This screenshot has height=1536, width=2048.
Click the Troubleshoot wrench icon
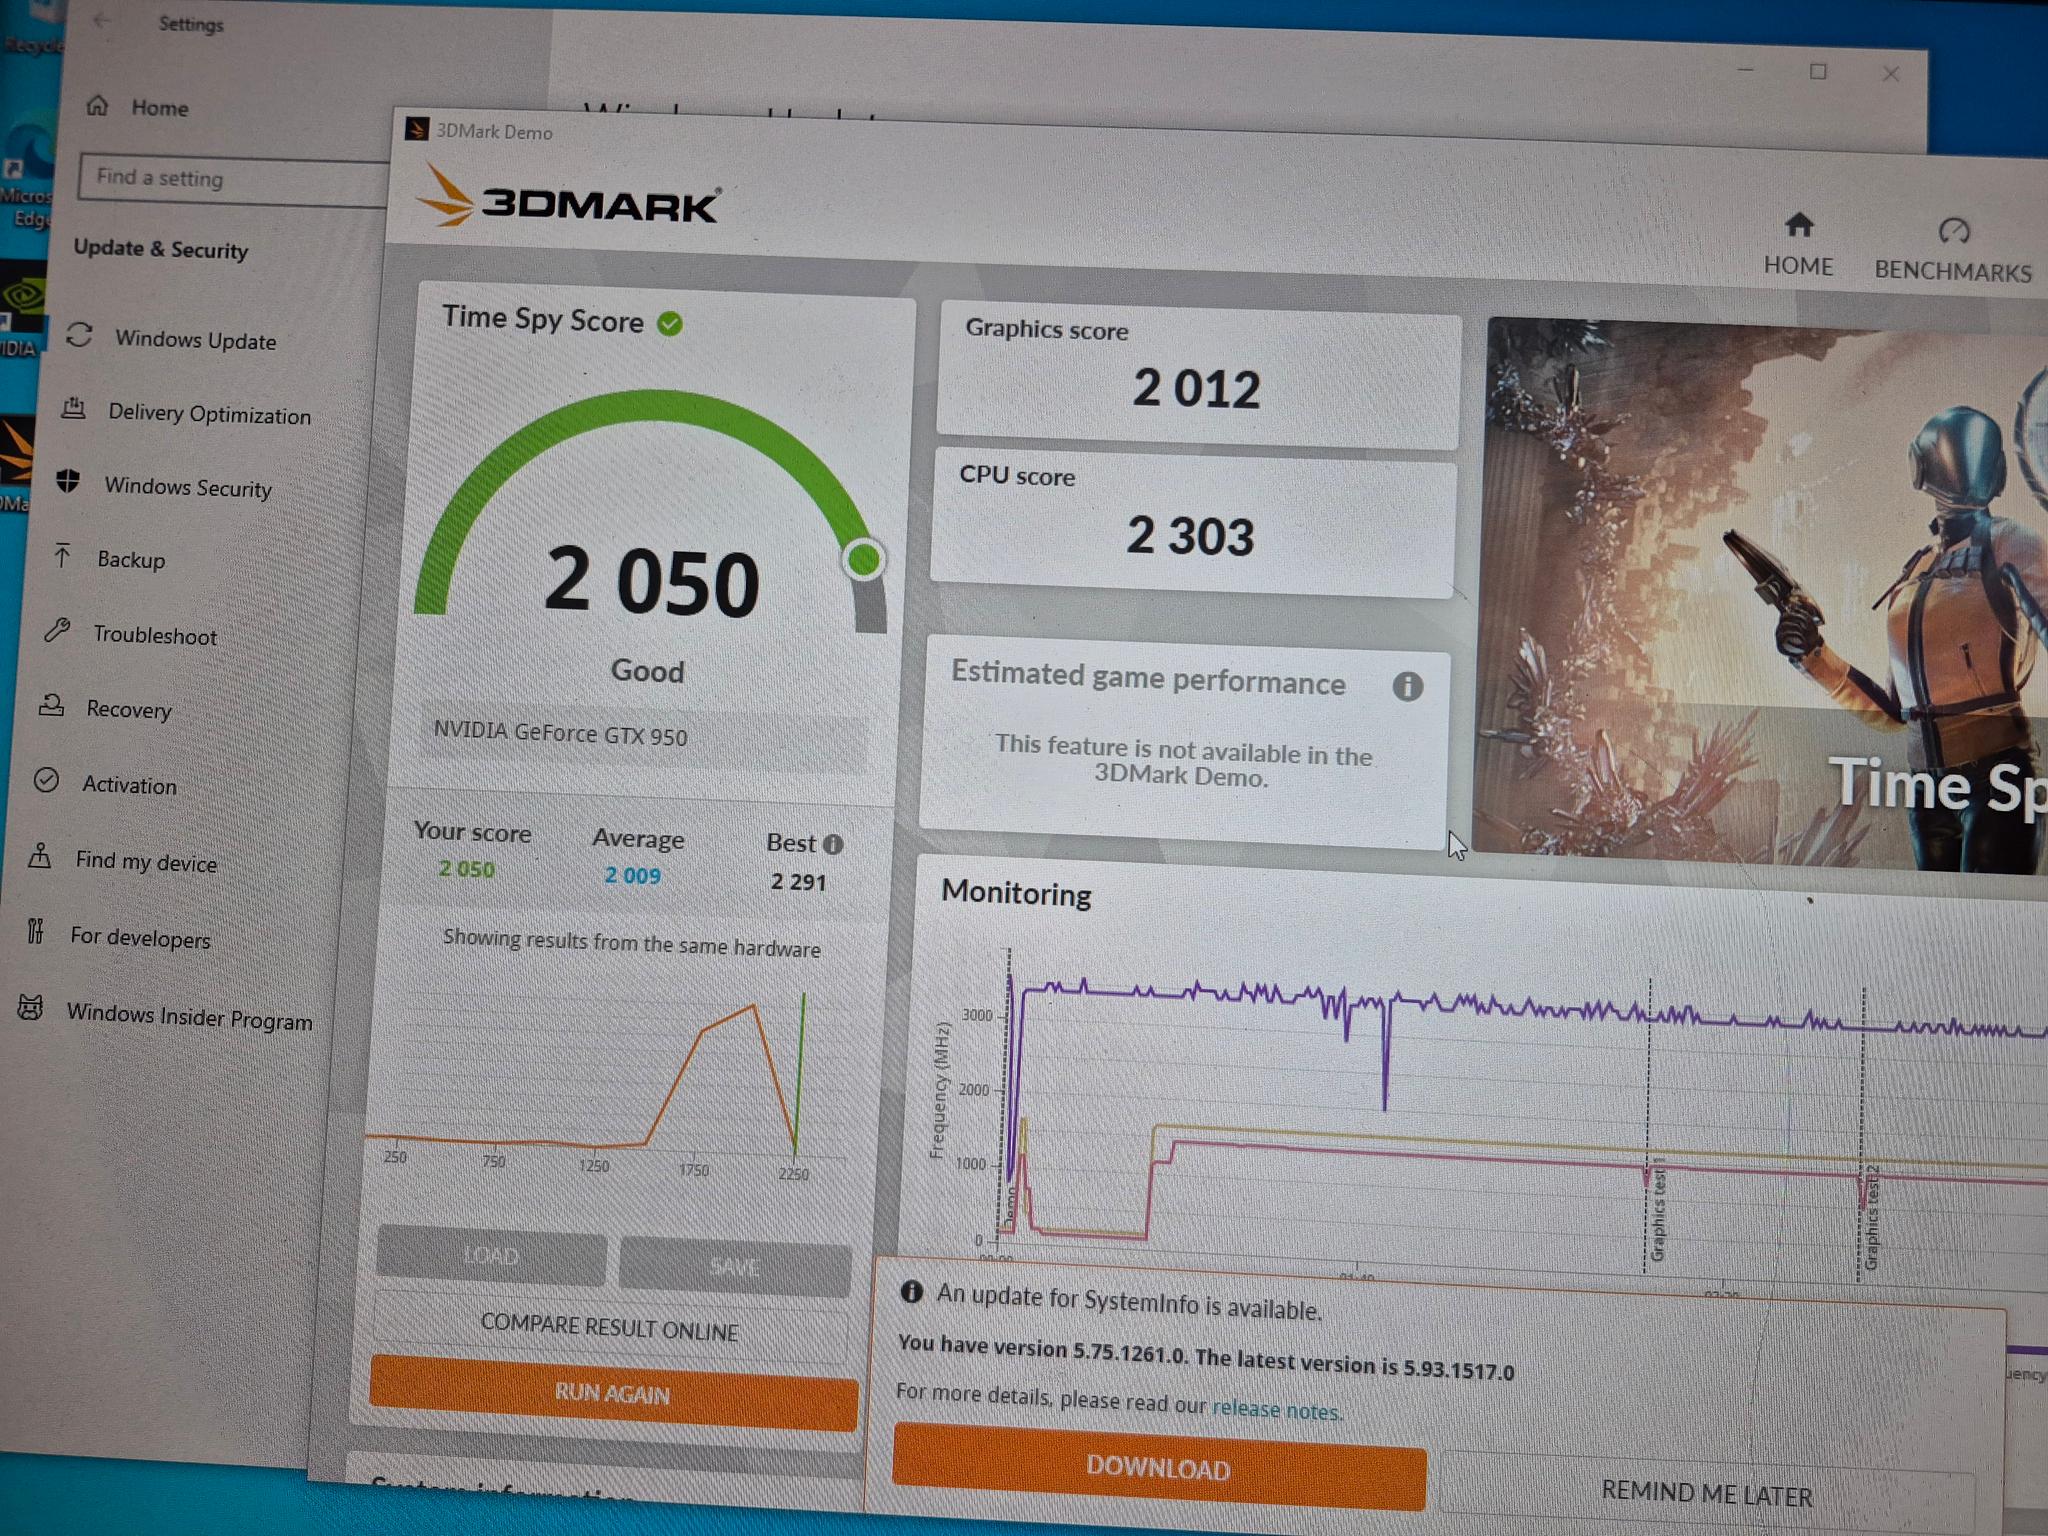[57, 630]
